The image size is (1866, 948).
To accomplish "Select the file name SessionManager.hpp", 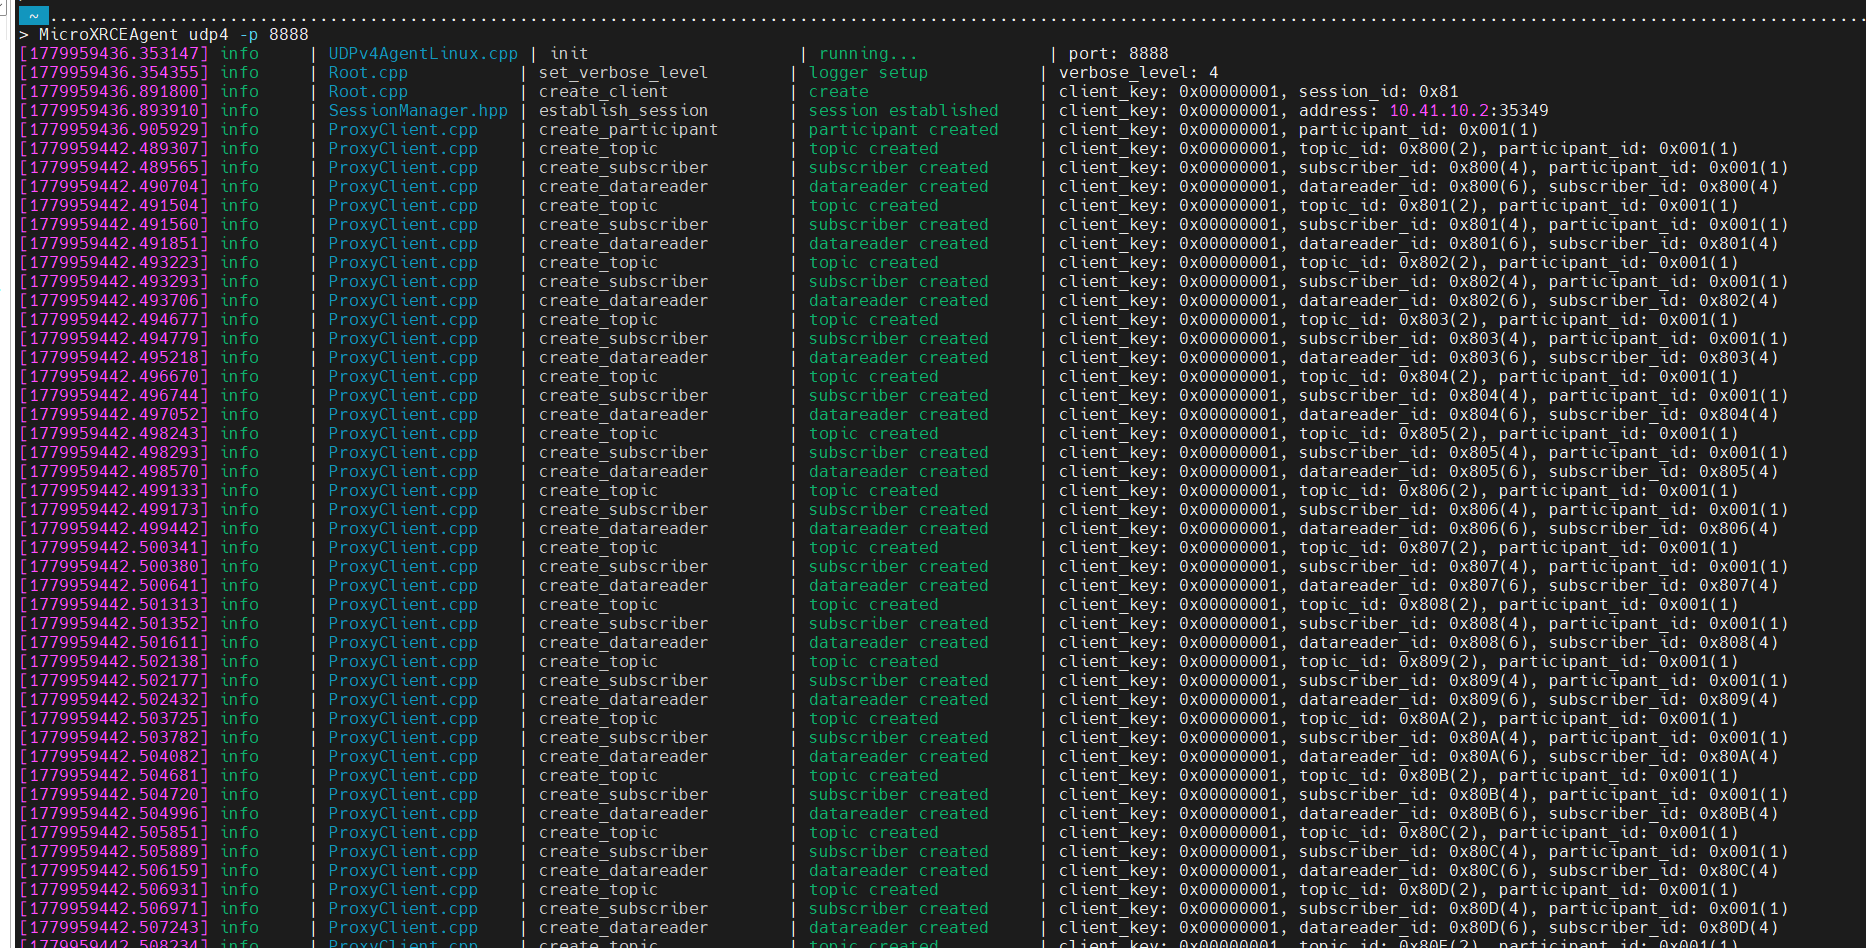I will coord(418,110).
